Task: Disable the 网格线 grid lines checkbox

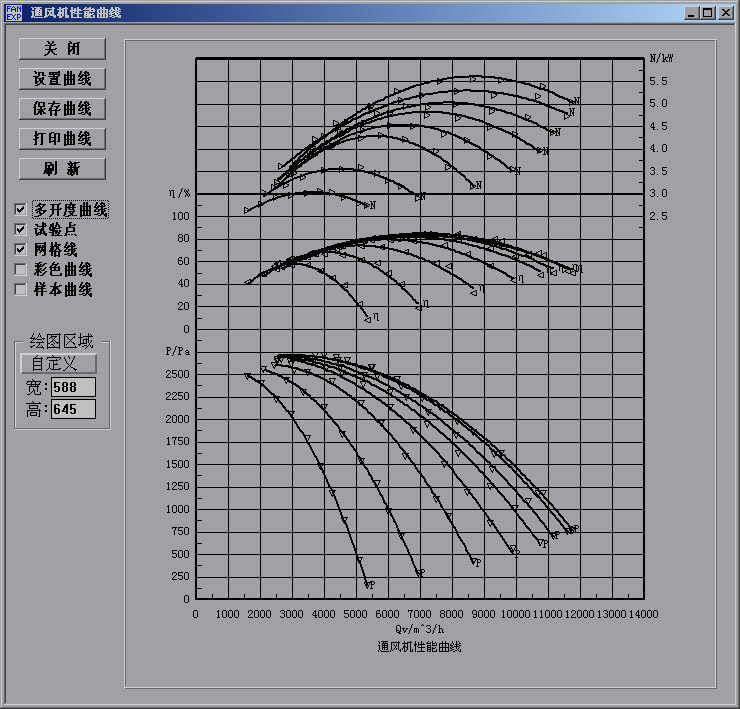Action: 21,249
